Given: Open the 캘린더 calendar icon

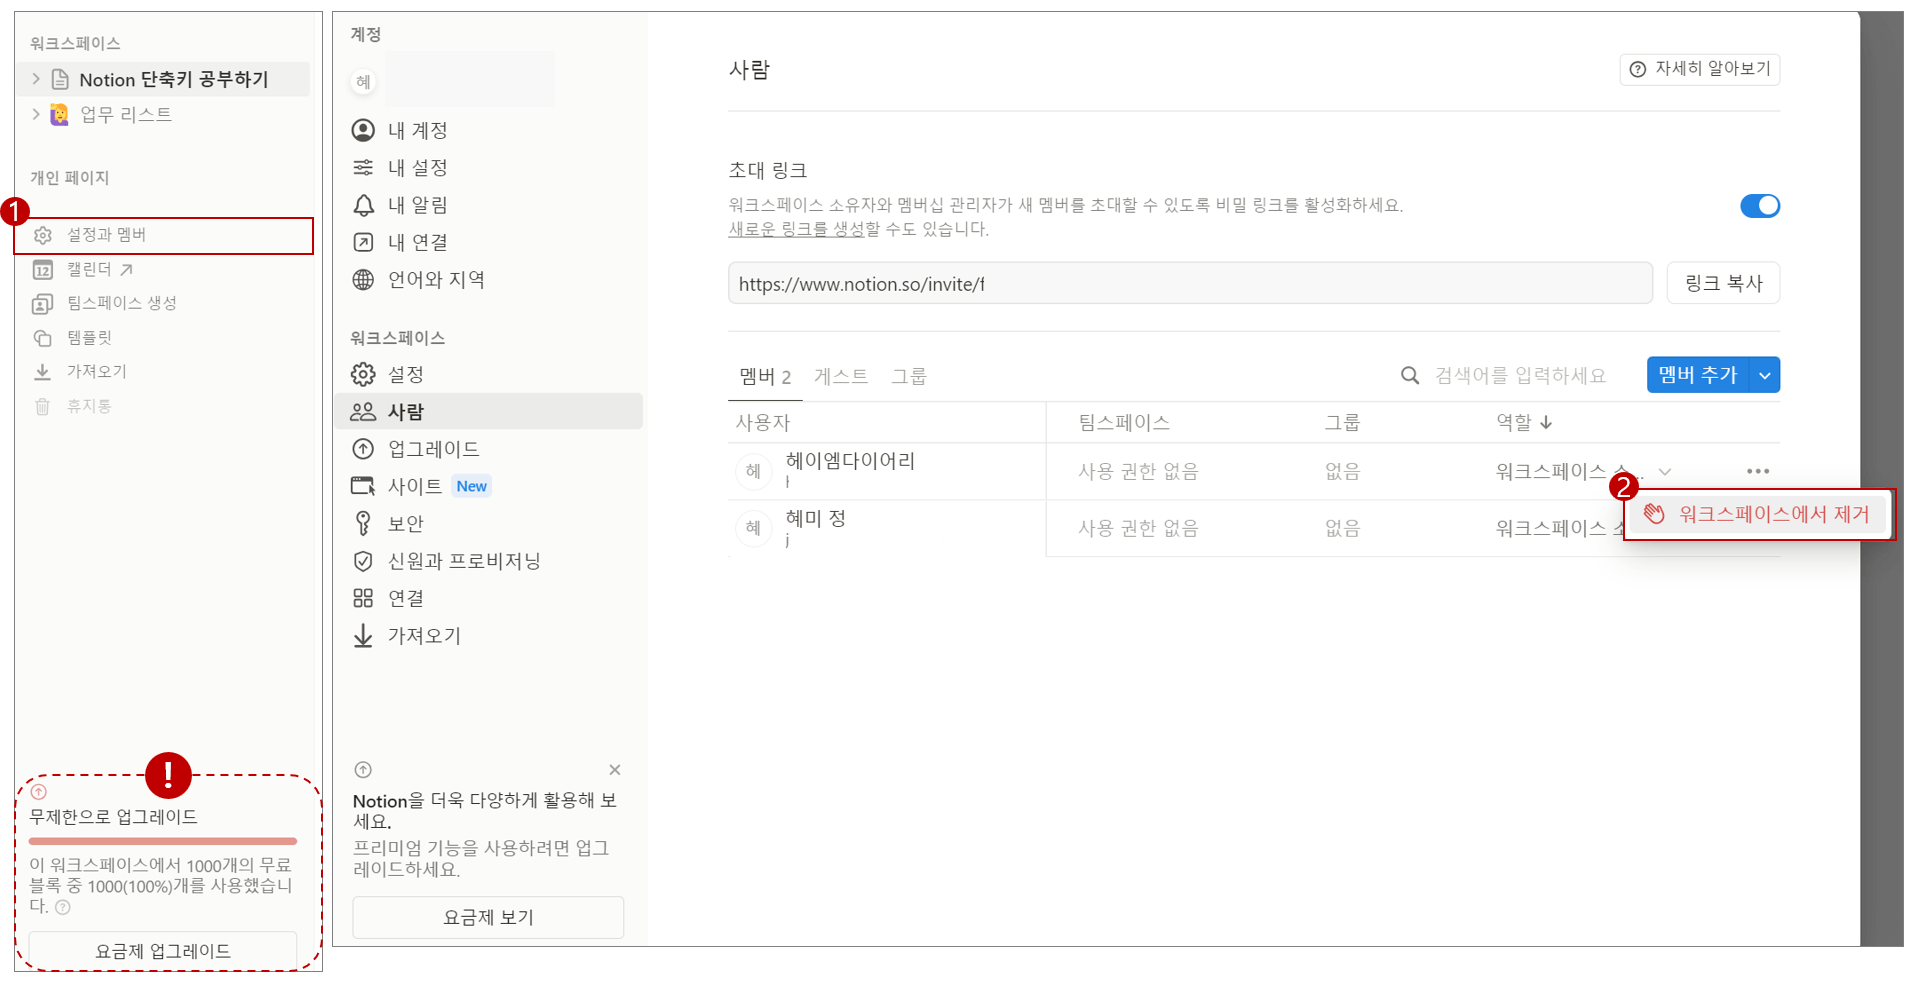Looking at the screenshot, I should click(43, 270).
